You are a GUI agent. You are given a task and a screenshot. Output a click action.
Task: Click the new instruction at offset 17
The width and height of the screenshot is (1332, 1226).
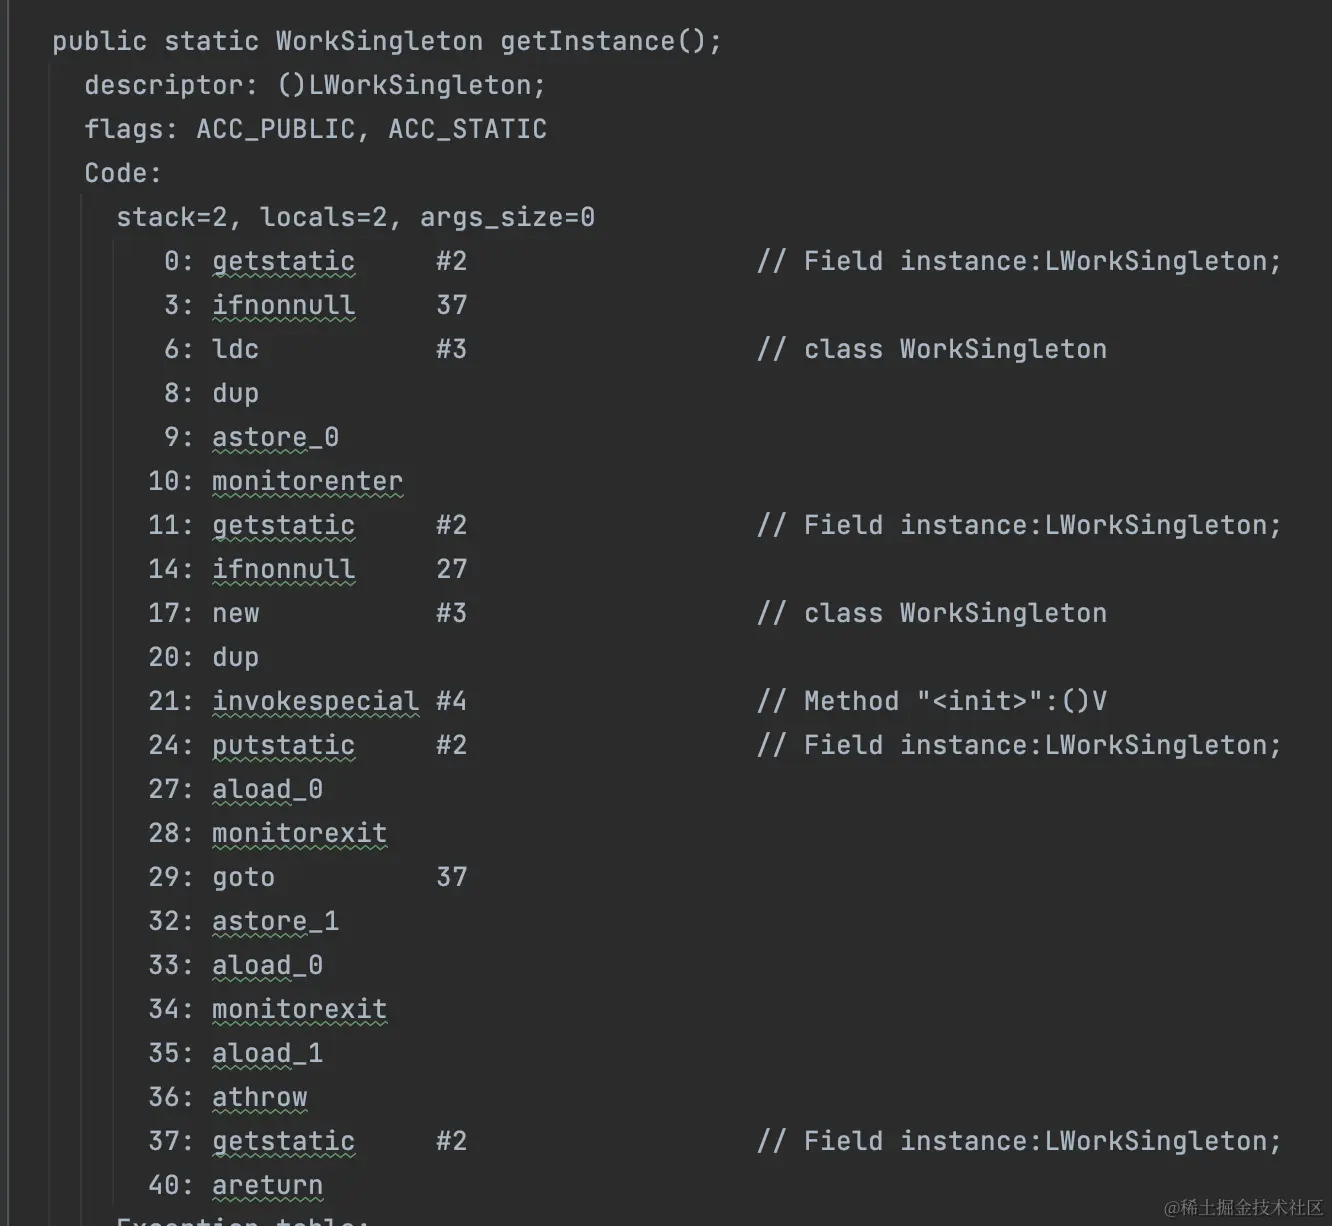235,613
